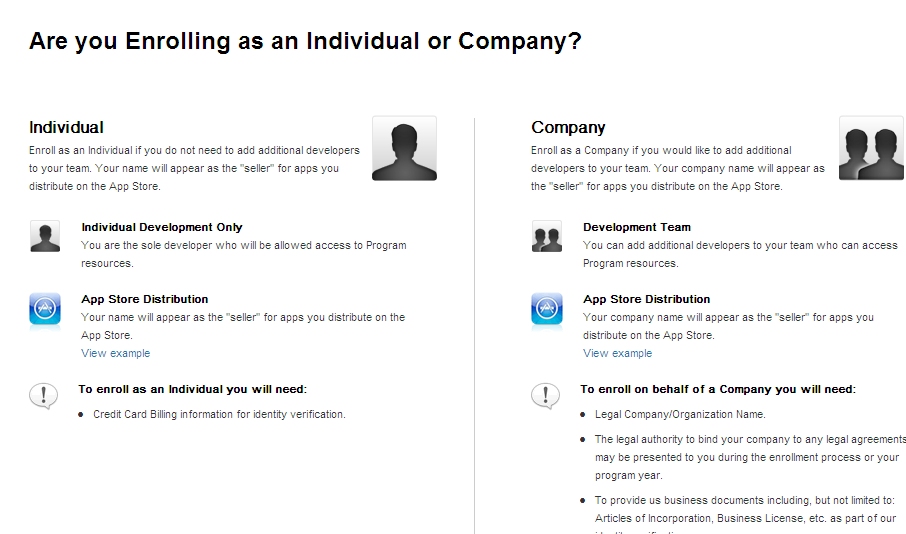Click To enroll as an Individual heading
The image size is (906, 534).
tap(192, 390)
